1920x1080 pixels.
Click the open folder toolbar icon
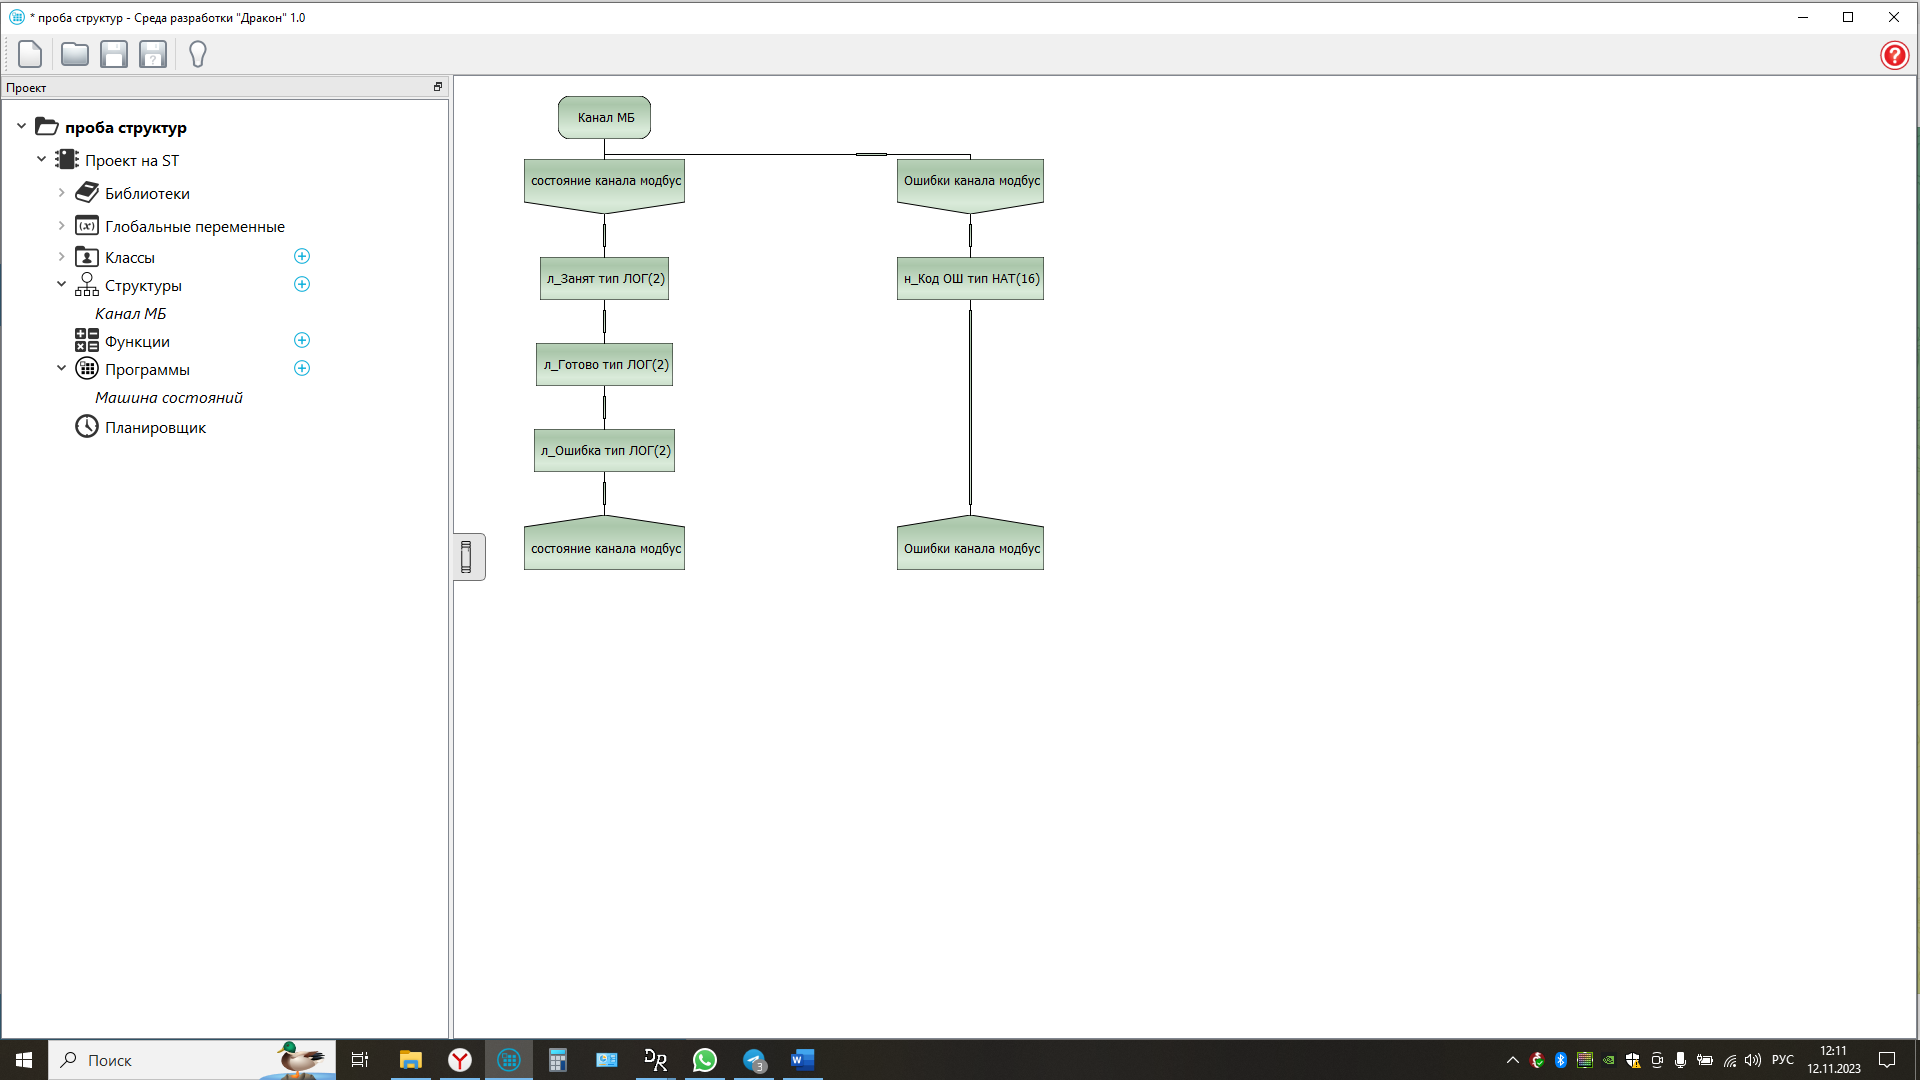pos(74,54)
